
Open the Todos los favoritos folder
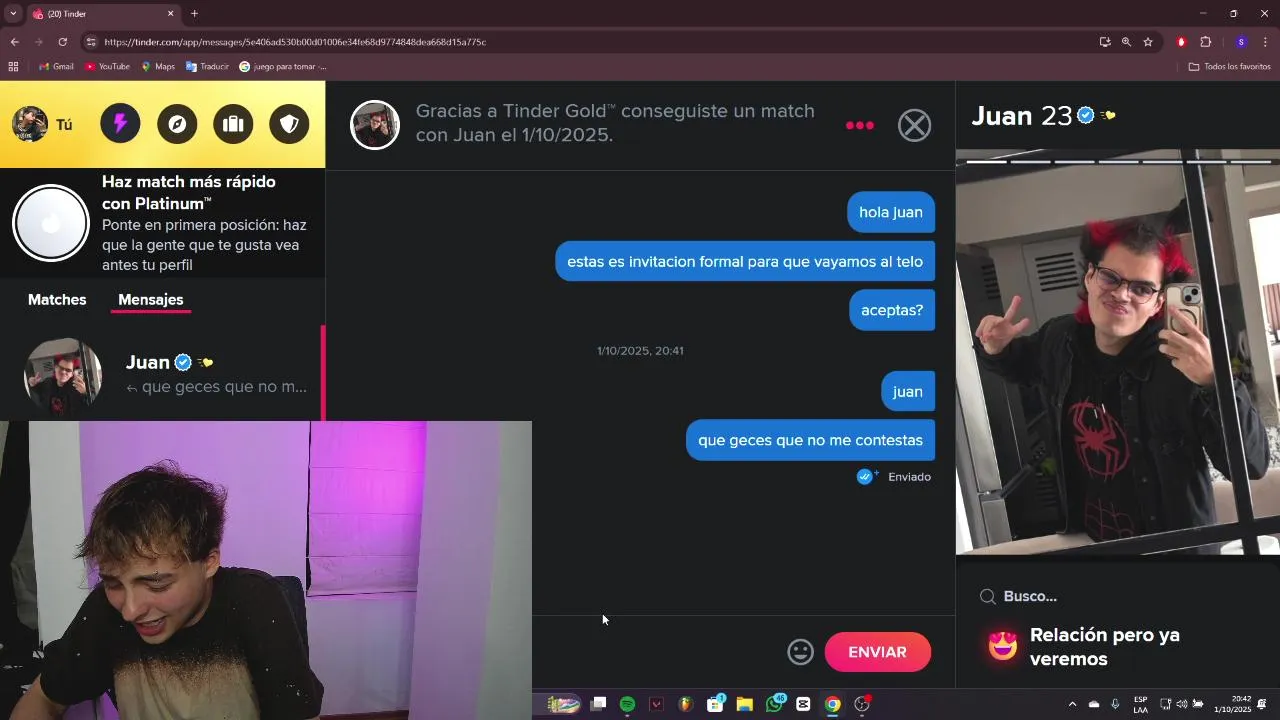click(x=1230, y=67)
